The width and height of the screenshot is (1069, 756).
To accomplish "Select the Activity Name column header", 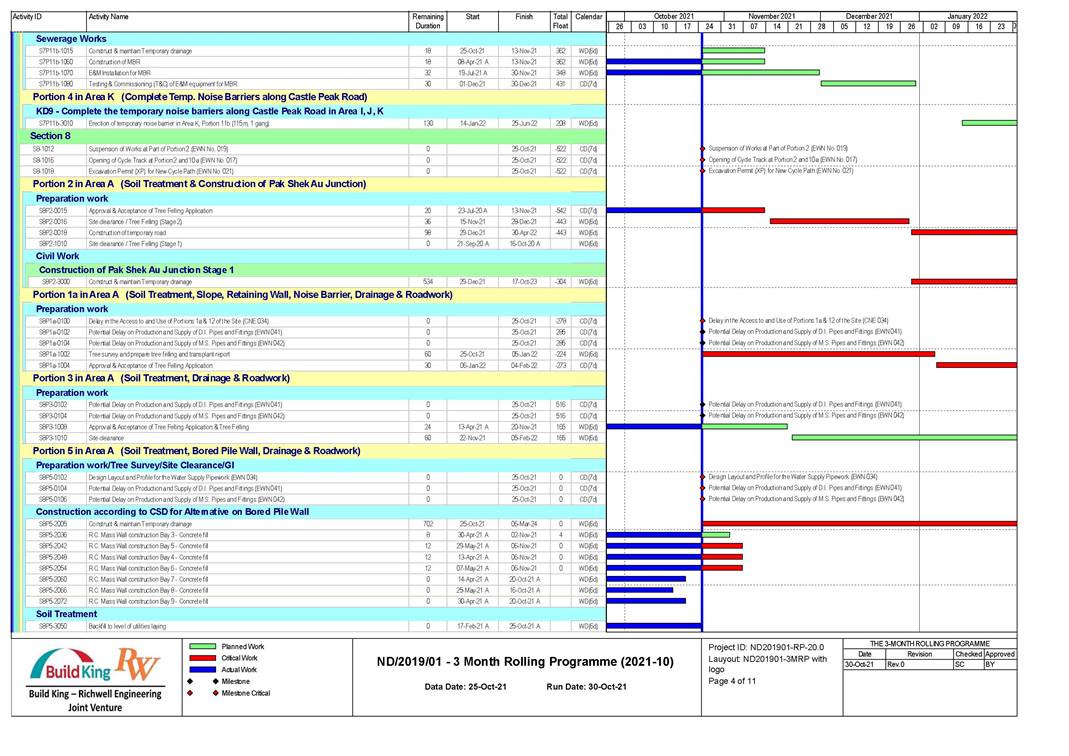I will [247, 21].
